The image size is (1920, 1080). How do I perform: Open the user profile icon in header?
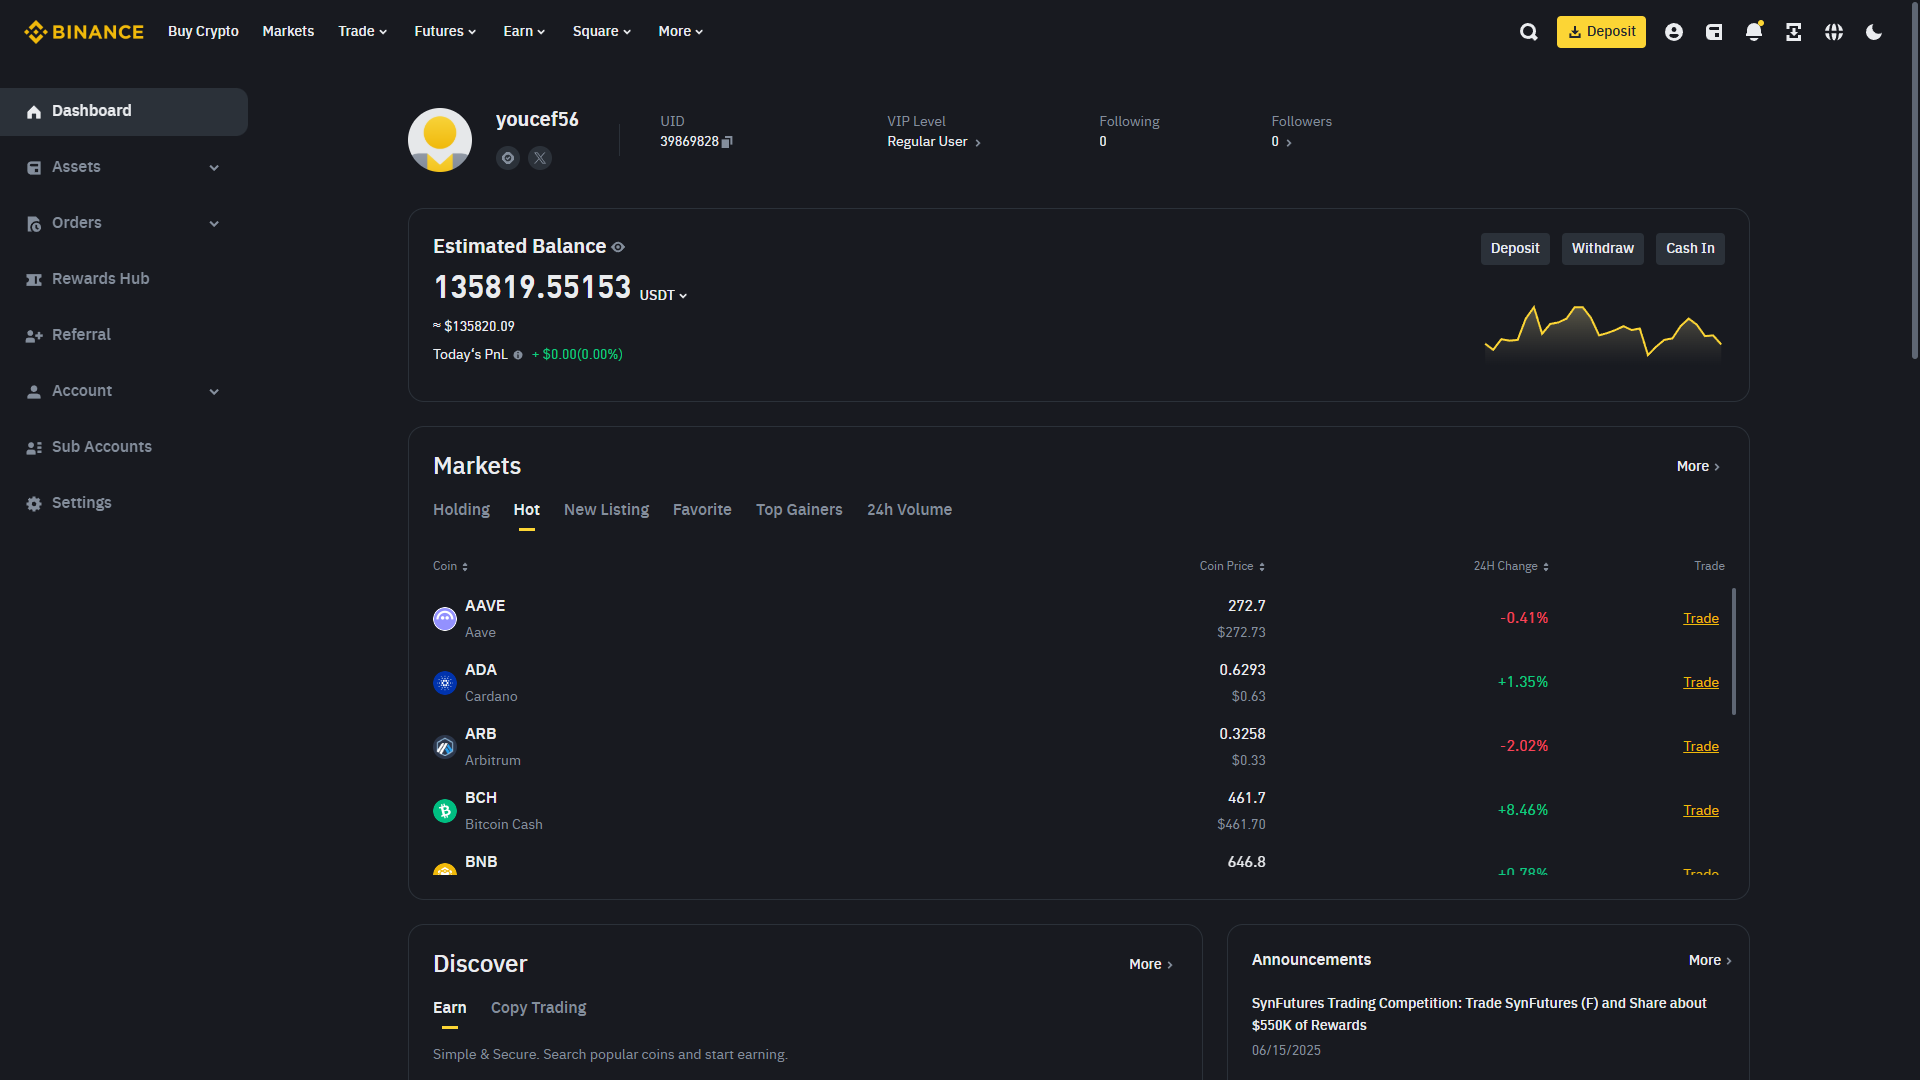tap(1673, 32)
